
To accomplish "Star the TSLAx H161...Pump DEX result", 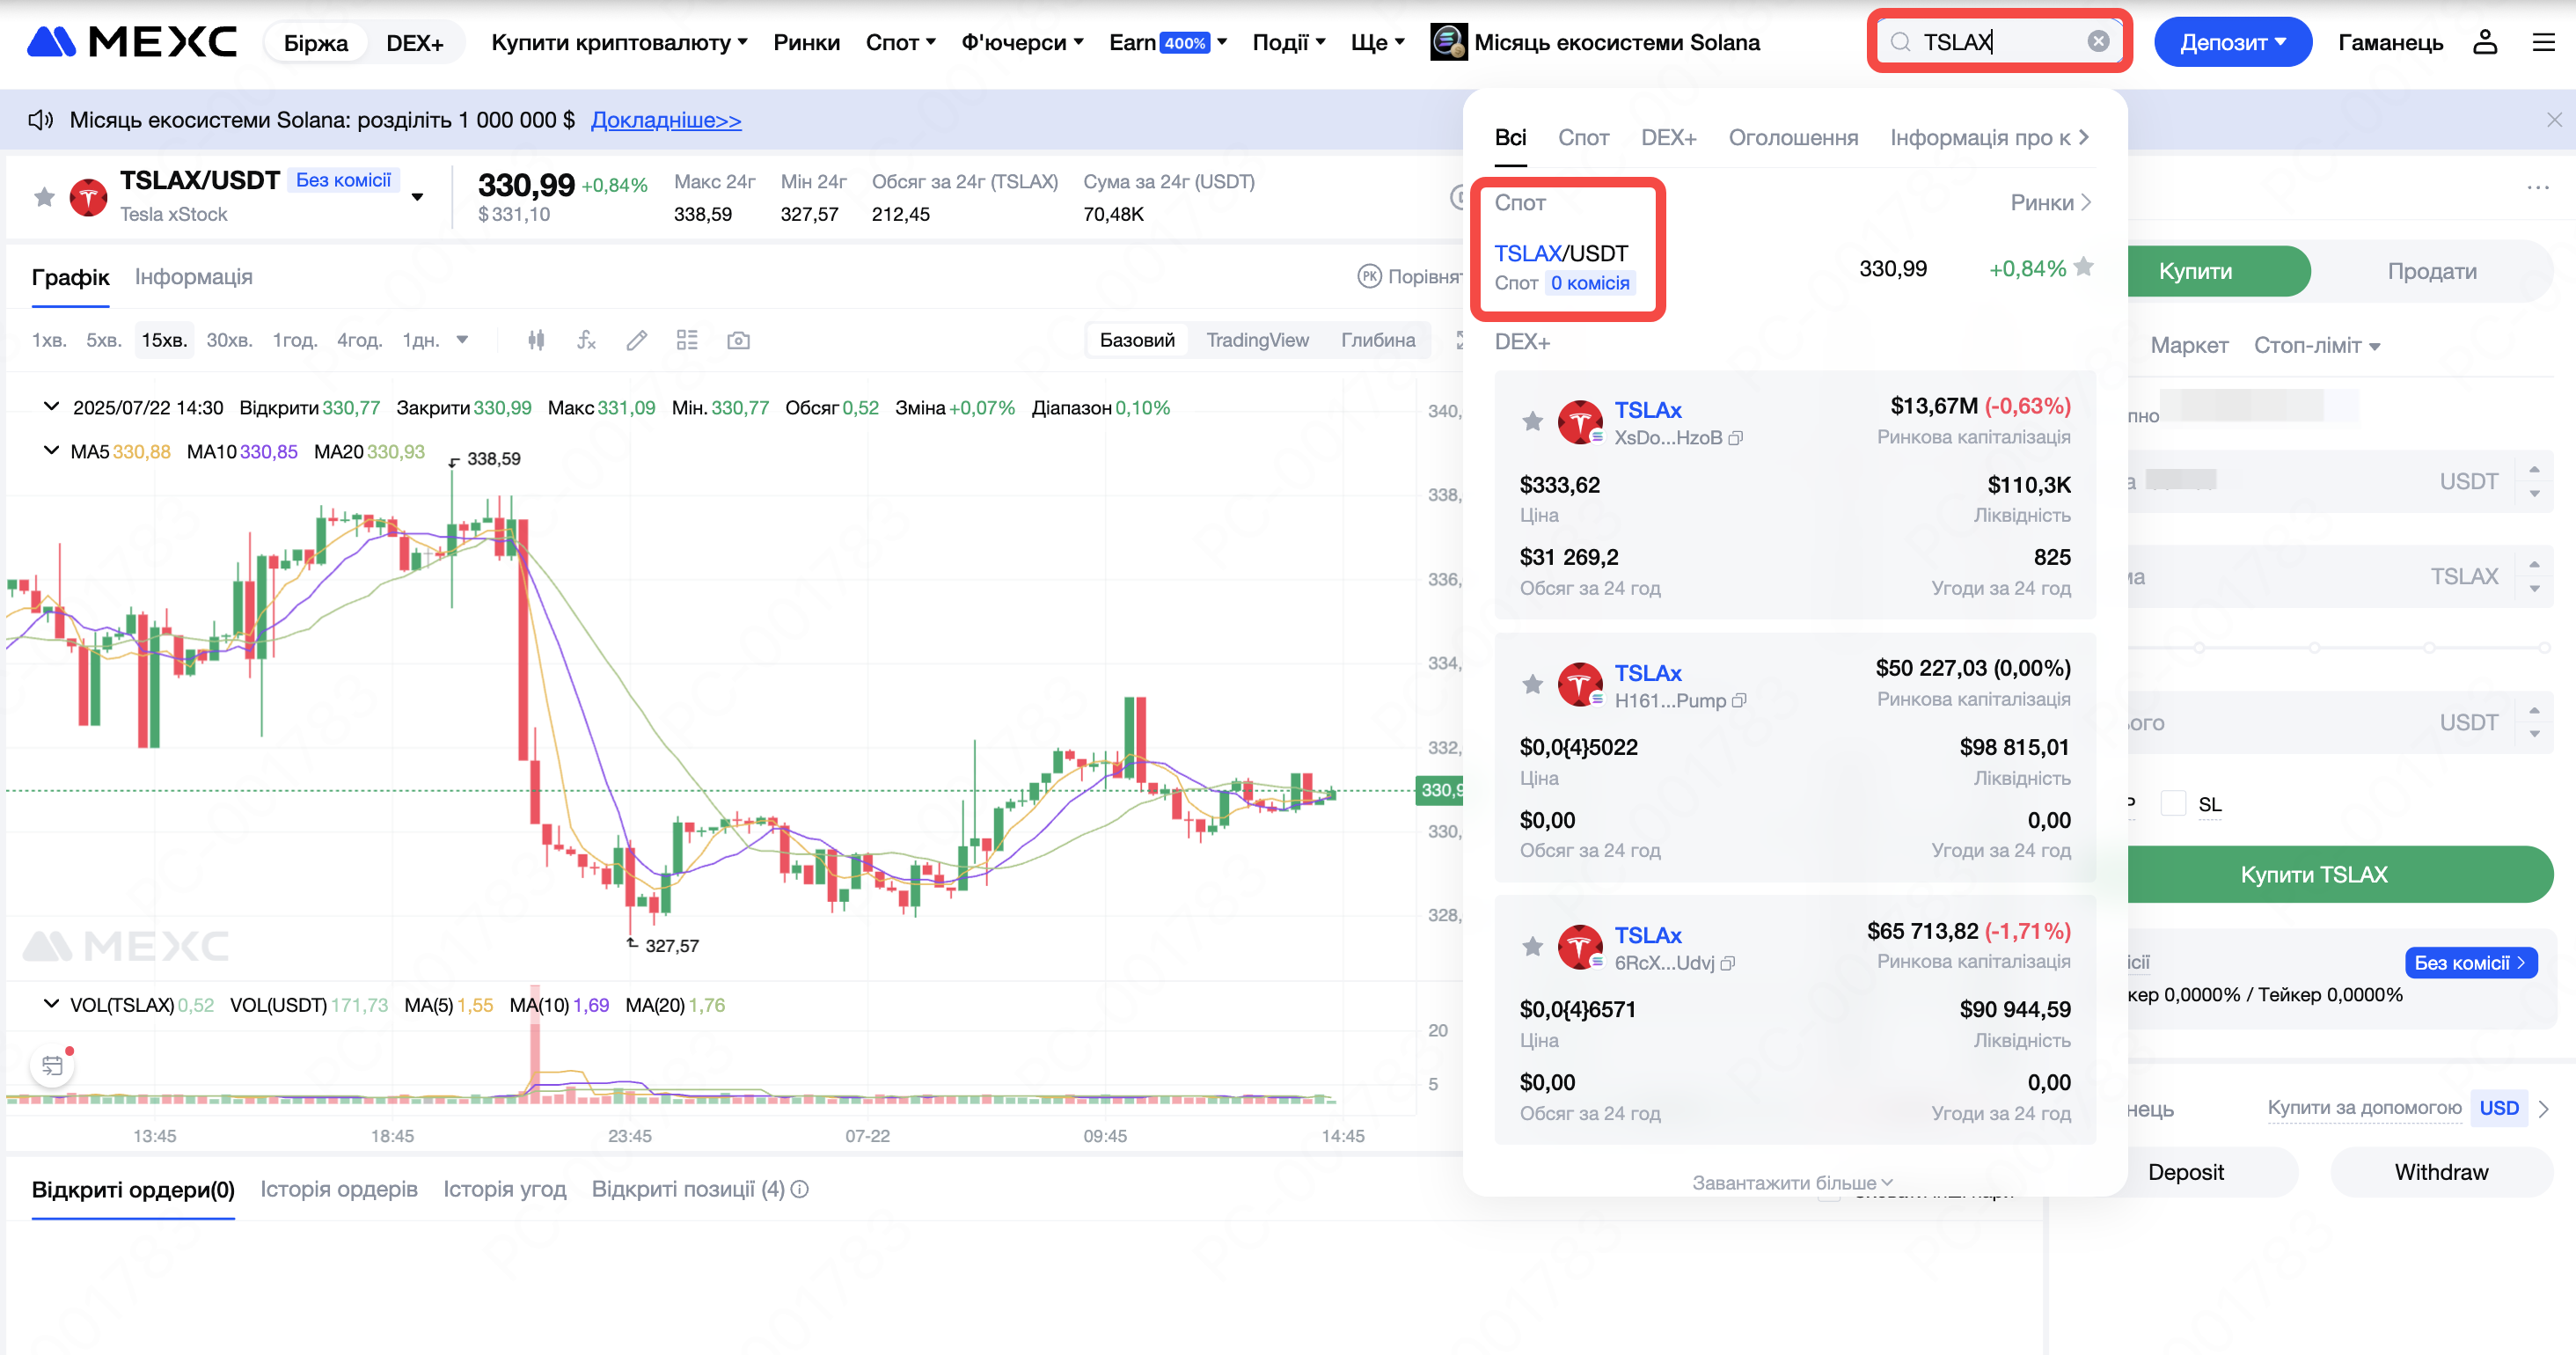I will [1532, 684].
